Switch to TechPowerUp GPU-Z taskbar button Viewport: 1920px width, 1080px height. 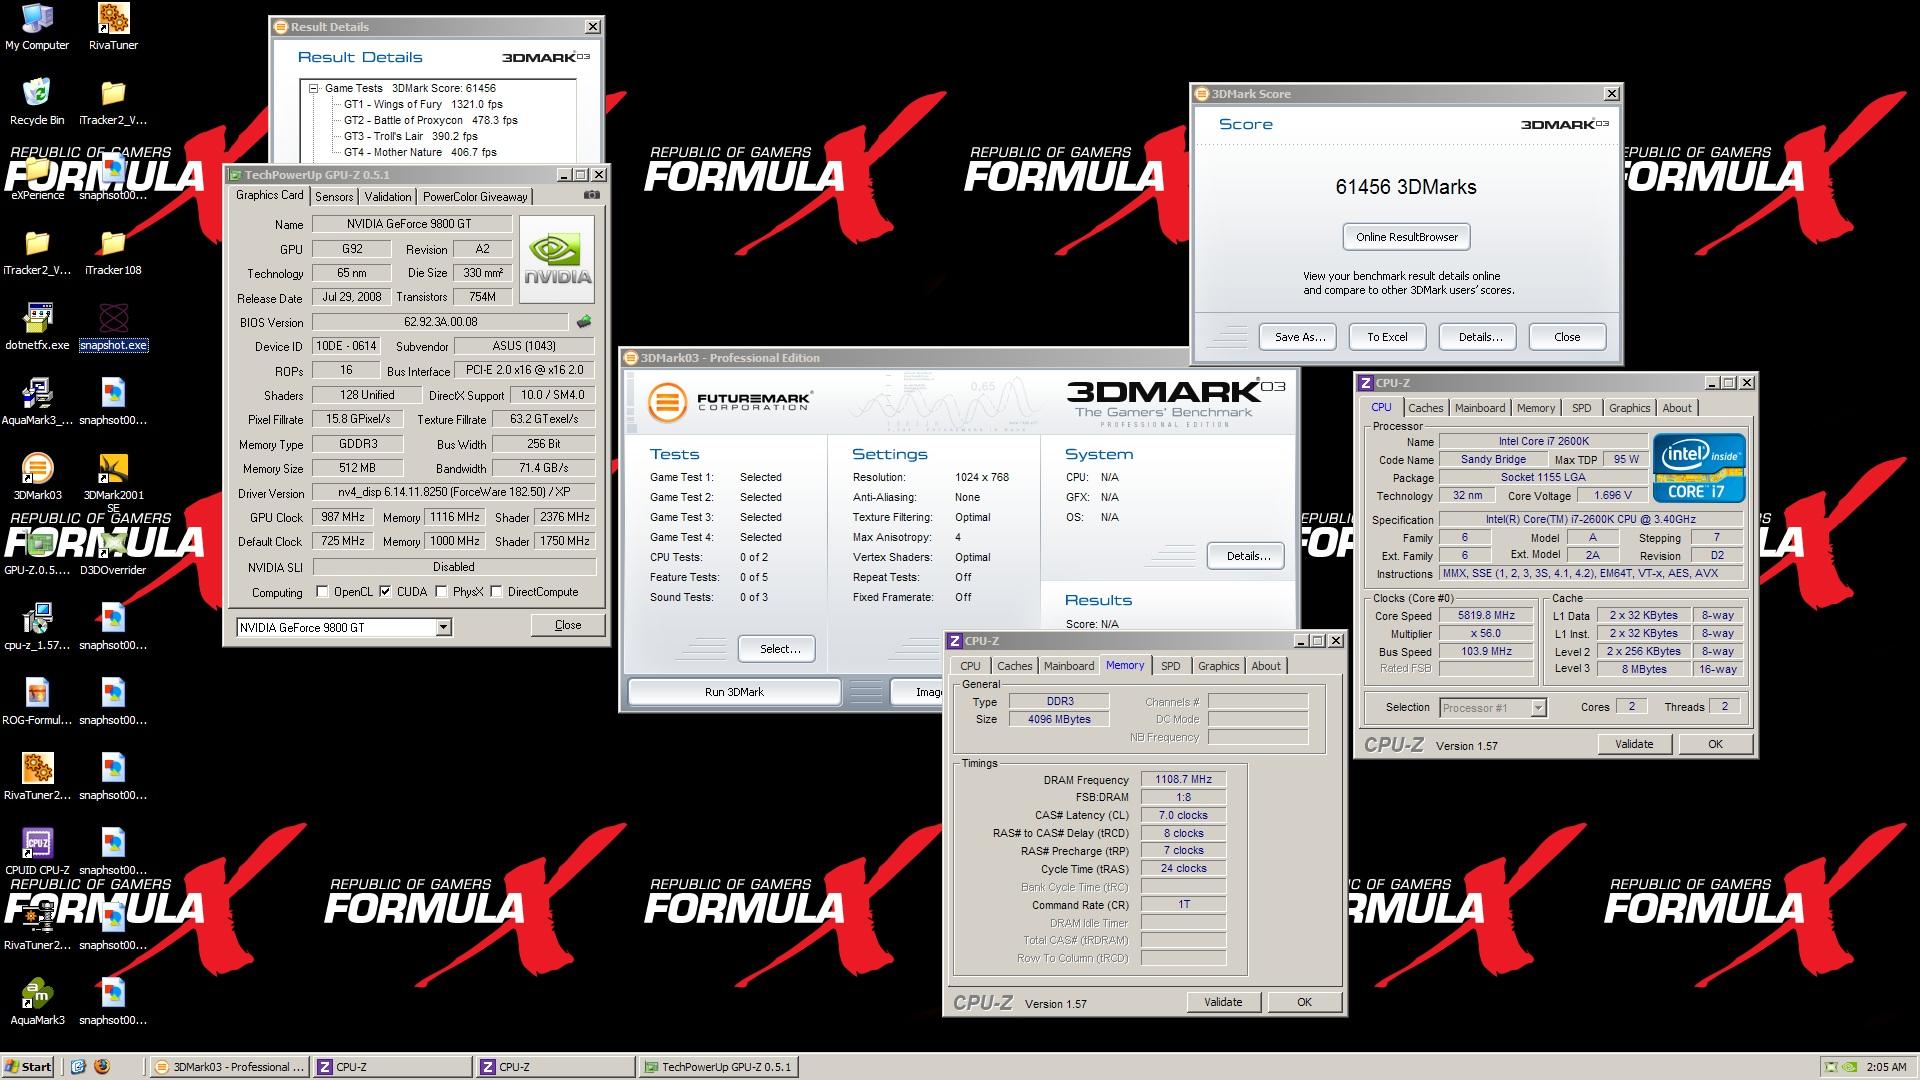[718, 1067]
